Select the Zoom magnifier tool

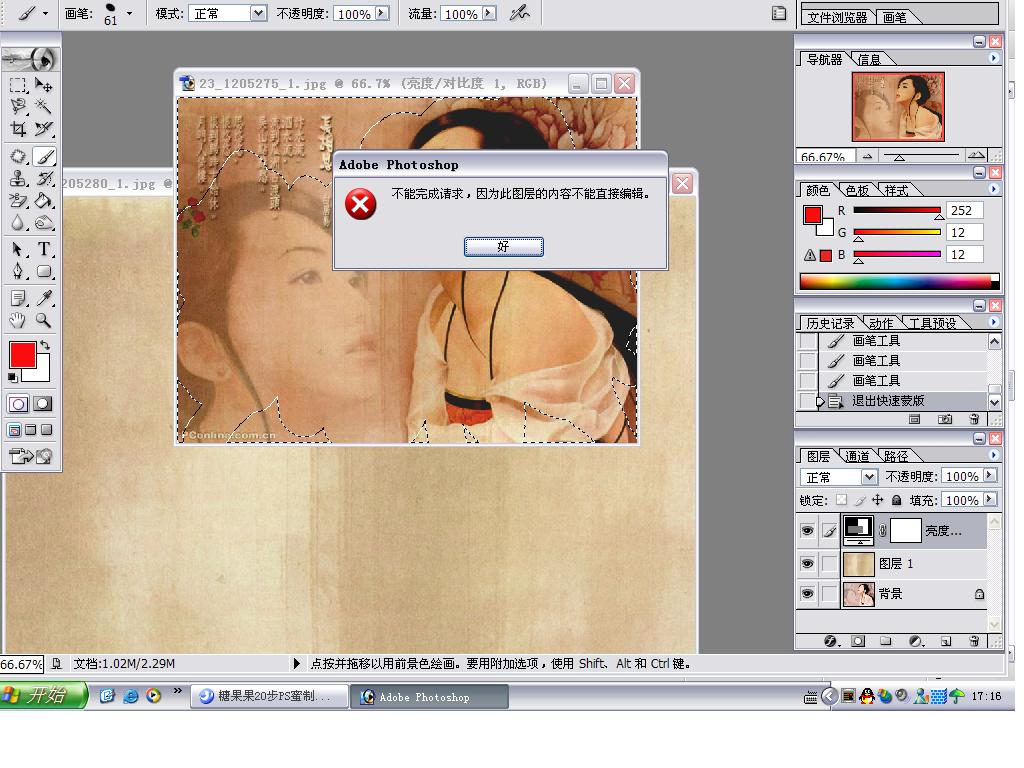pyautogui.click(x=44, y=320)
